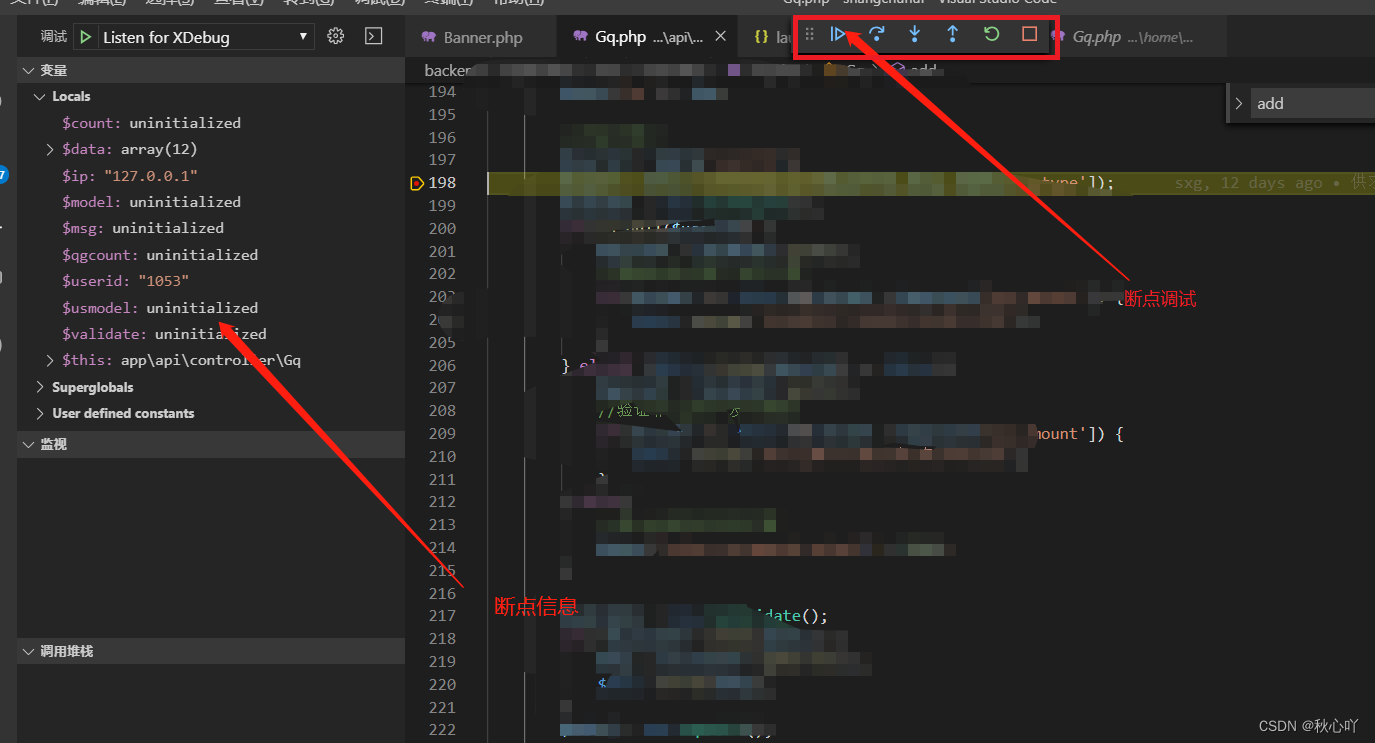Restart the debug session
The image size is (1375, 743).
click(991, 34)
